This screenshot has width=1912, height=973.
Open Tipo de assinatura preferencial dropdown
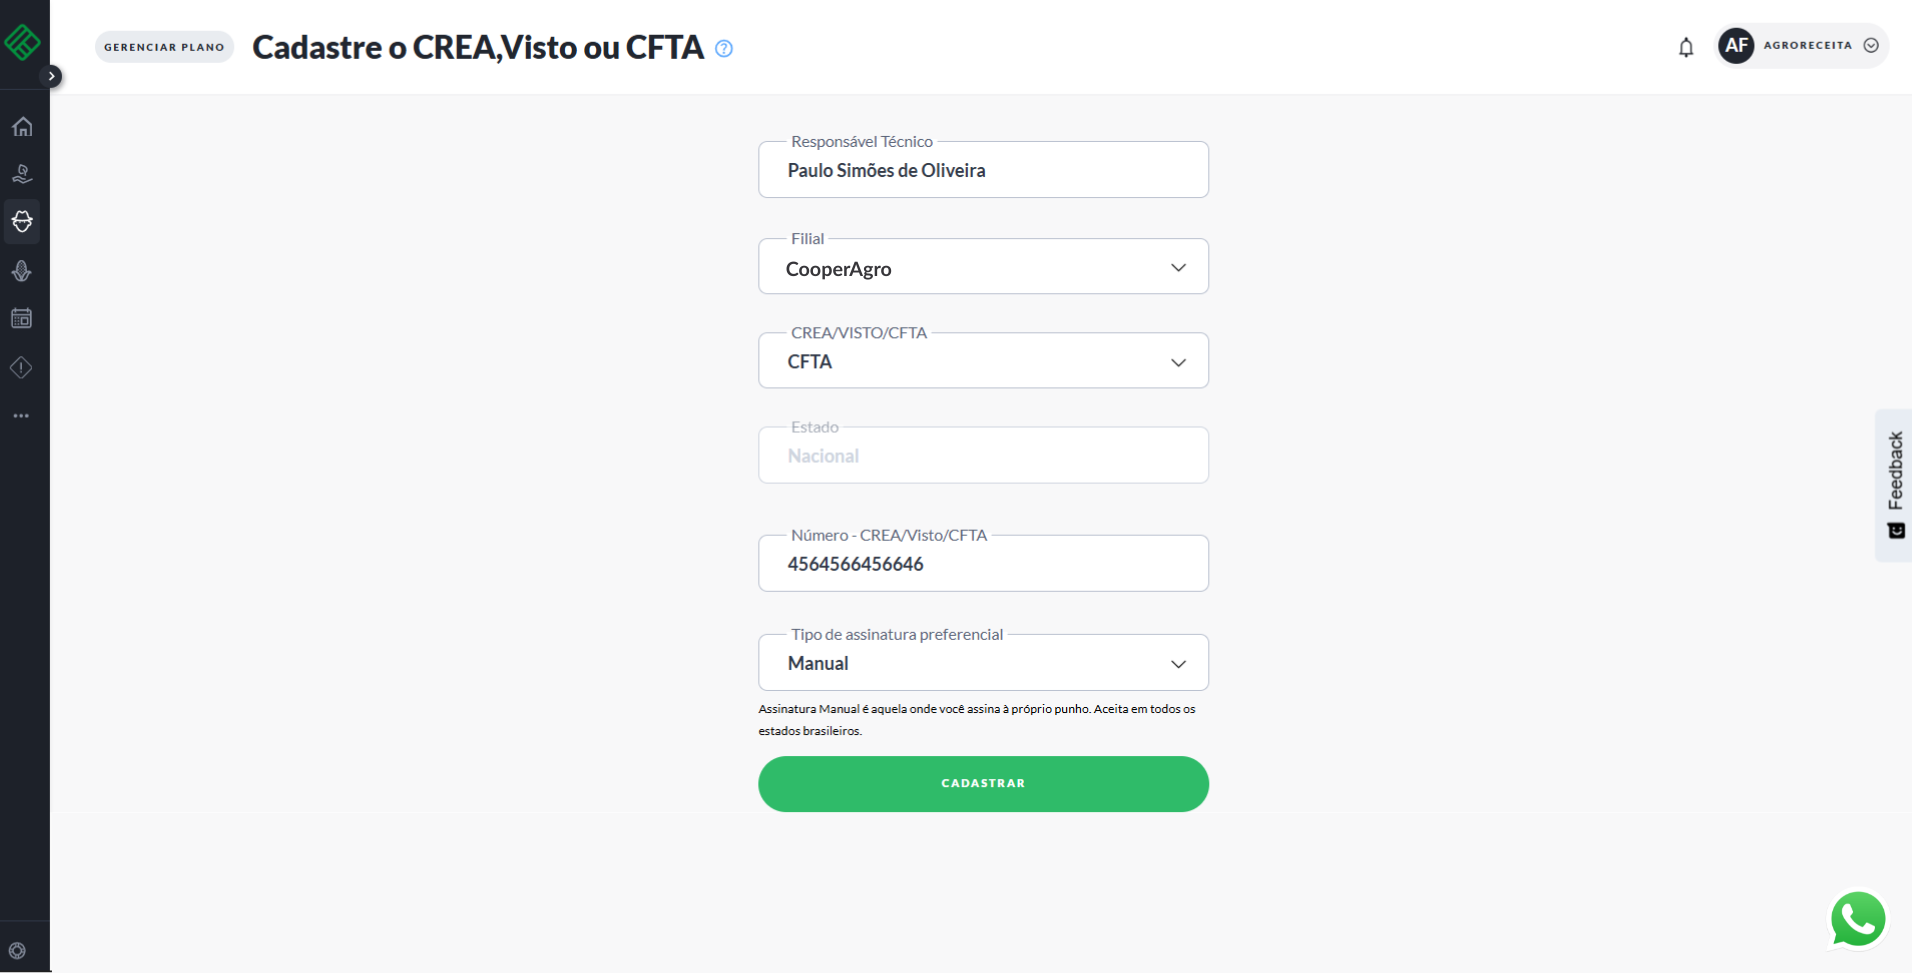[983, 663]
